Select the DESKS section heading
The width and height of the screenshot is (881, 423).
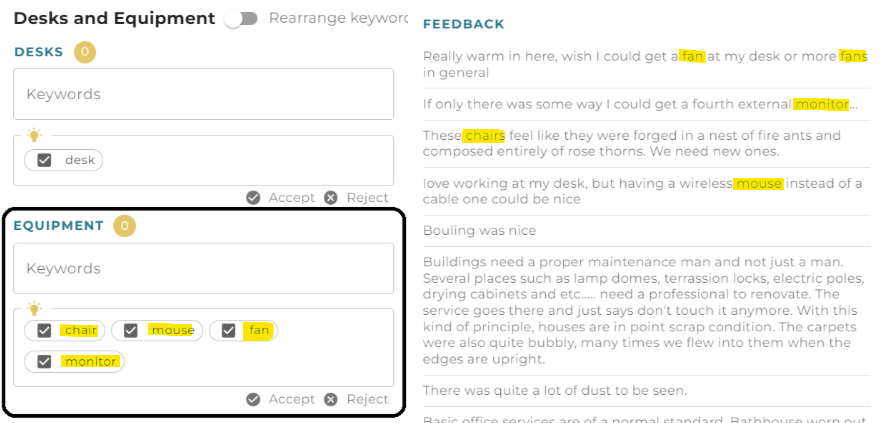click(x=39, y=52)
